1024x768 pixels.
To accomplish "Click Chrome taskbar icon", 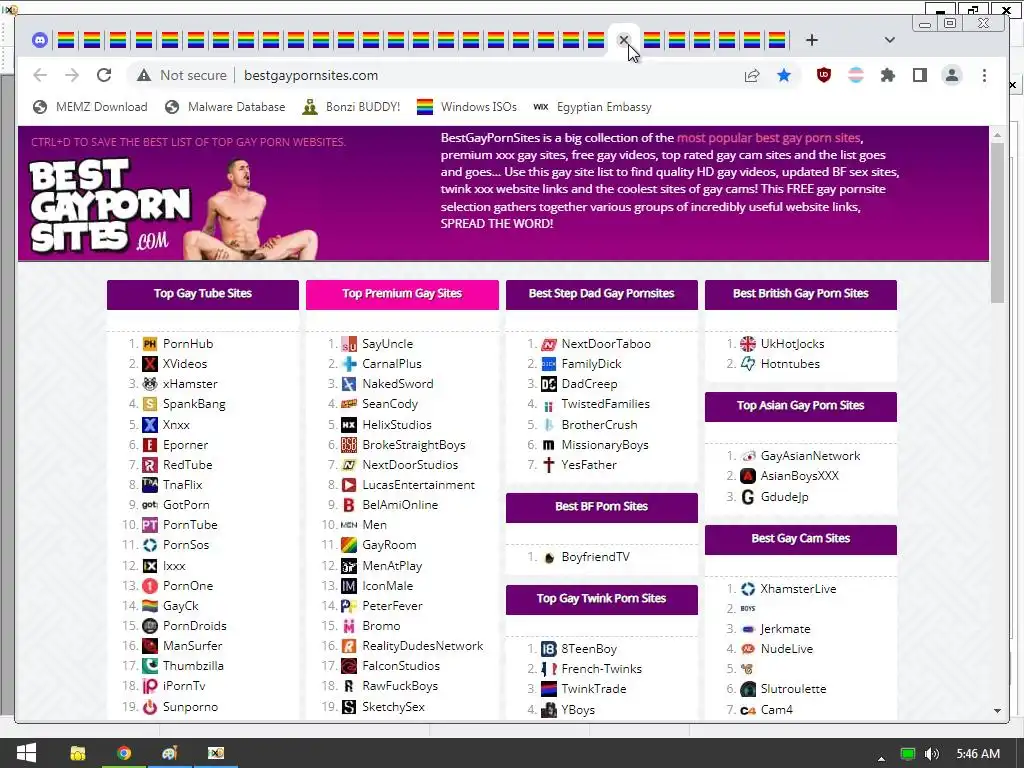I will point(123,754).
